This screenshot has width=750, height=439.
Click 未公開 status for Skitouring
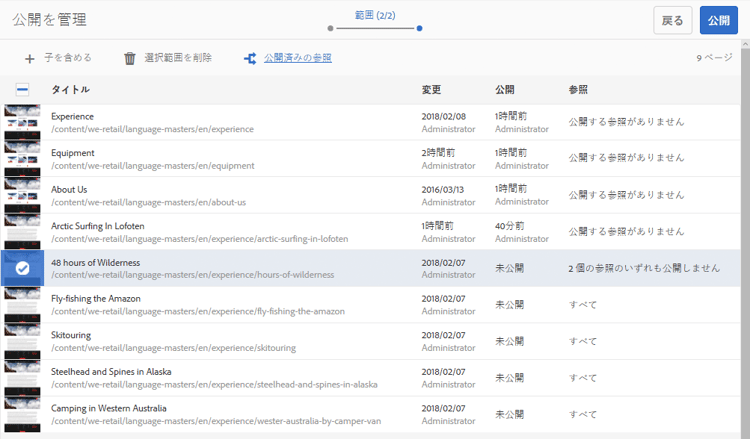tap(509, 341)
